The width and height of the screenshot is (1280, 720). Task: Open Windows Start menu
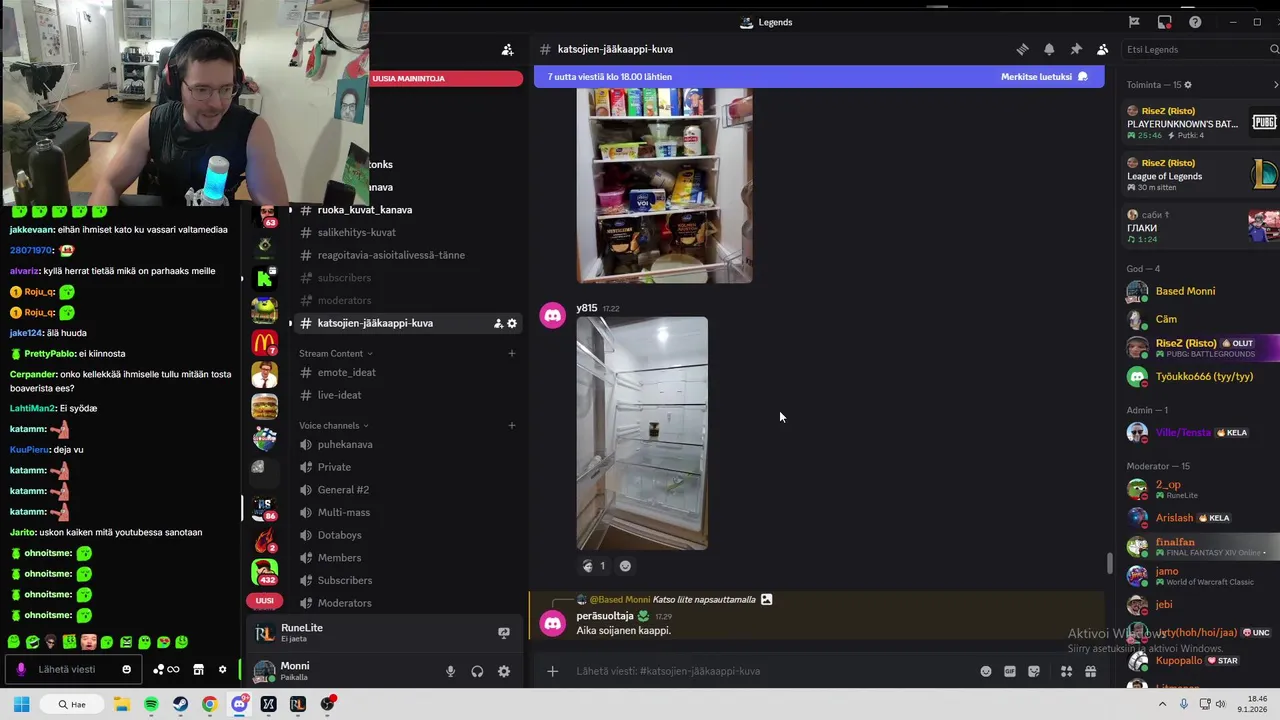pos(21,704)
